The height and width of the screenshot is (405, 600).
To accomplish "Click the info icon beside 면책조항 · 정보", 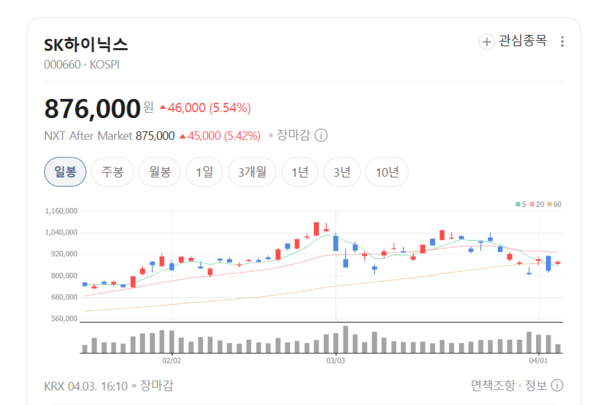I will click(x=557, y=385).
